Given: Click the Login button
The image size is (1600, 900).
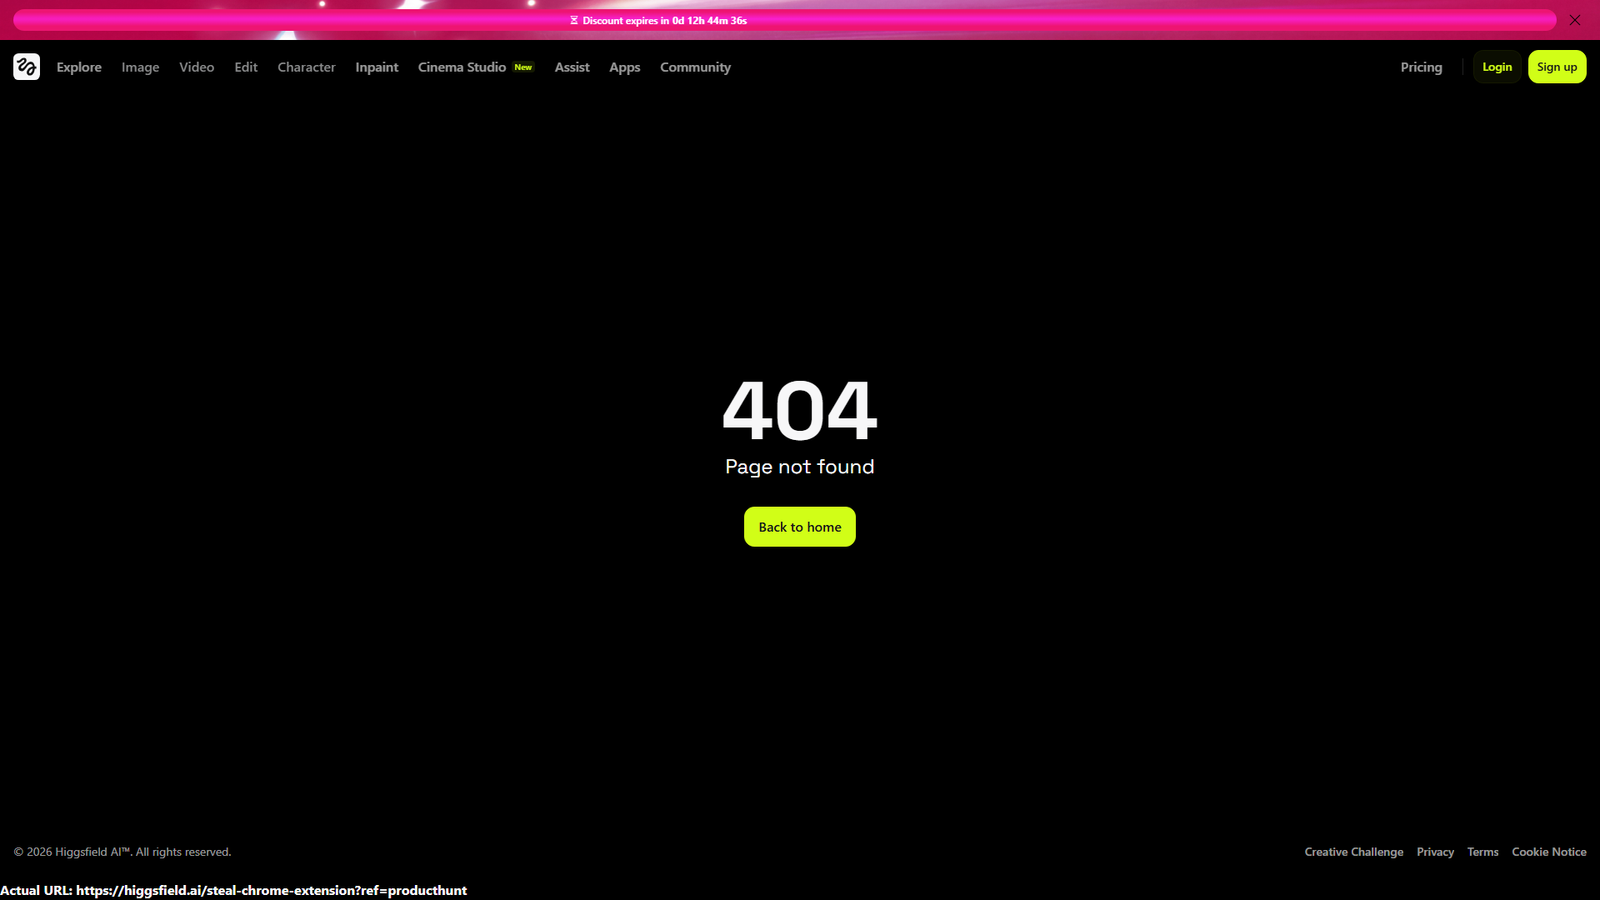Looking at the screenshot, I should click(x=1497, y=67).
